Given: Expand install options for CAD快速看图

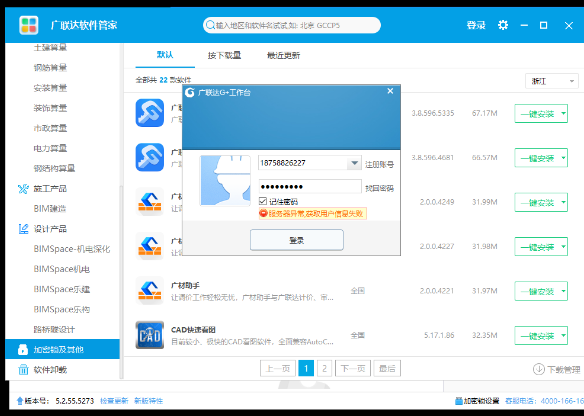Looking at the screenshot, I should click(564, 335).
